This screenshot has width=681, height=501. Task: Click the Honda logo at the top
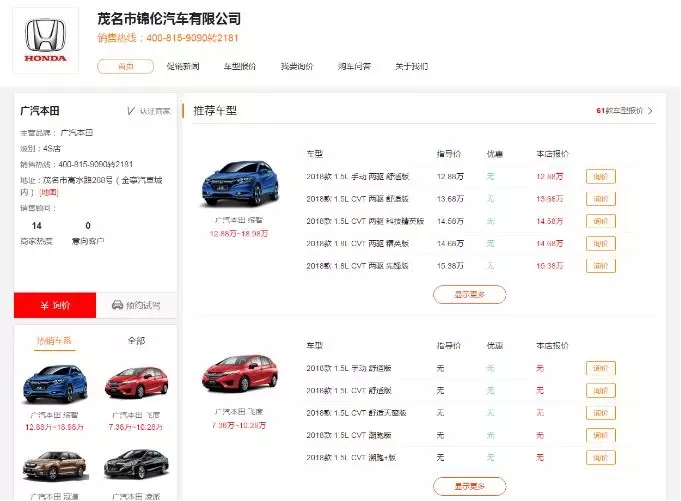click(46, 40)
